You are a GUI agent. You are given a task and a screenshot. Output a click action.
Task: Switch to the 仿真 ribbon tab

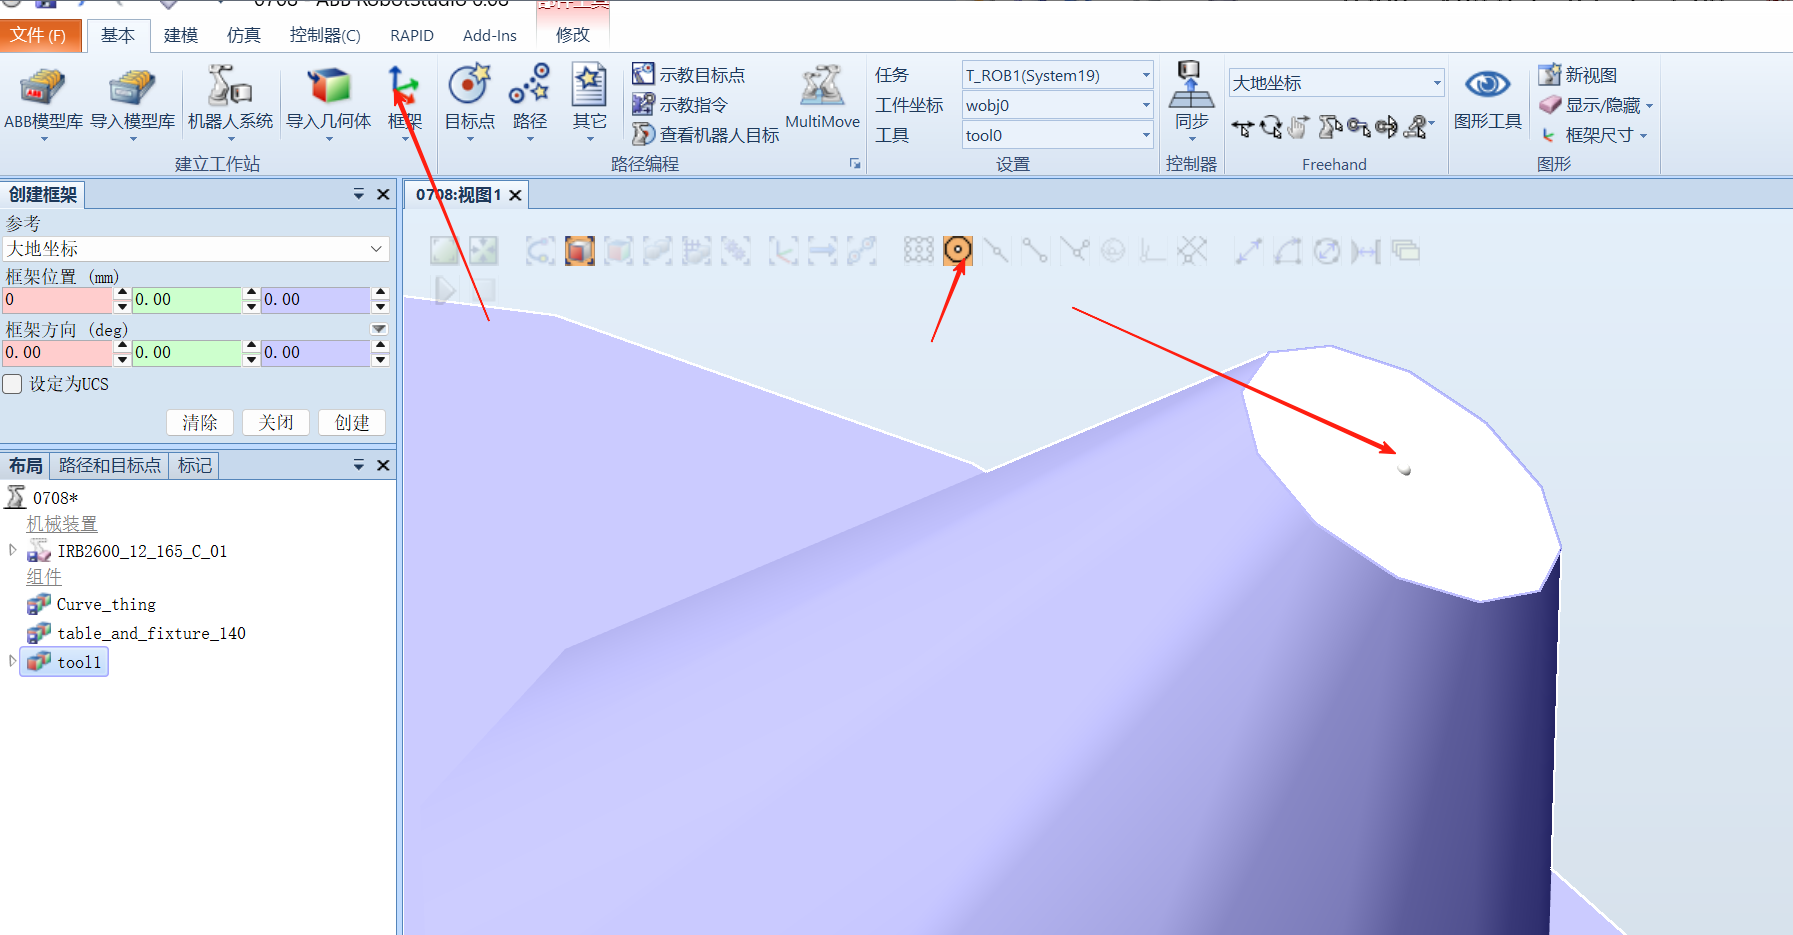coord(243,35)
